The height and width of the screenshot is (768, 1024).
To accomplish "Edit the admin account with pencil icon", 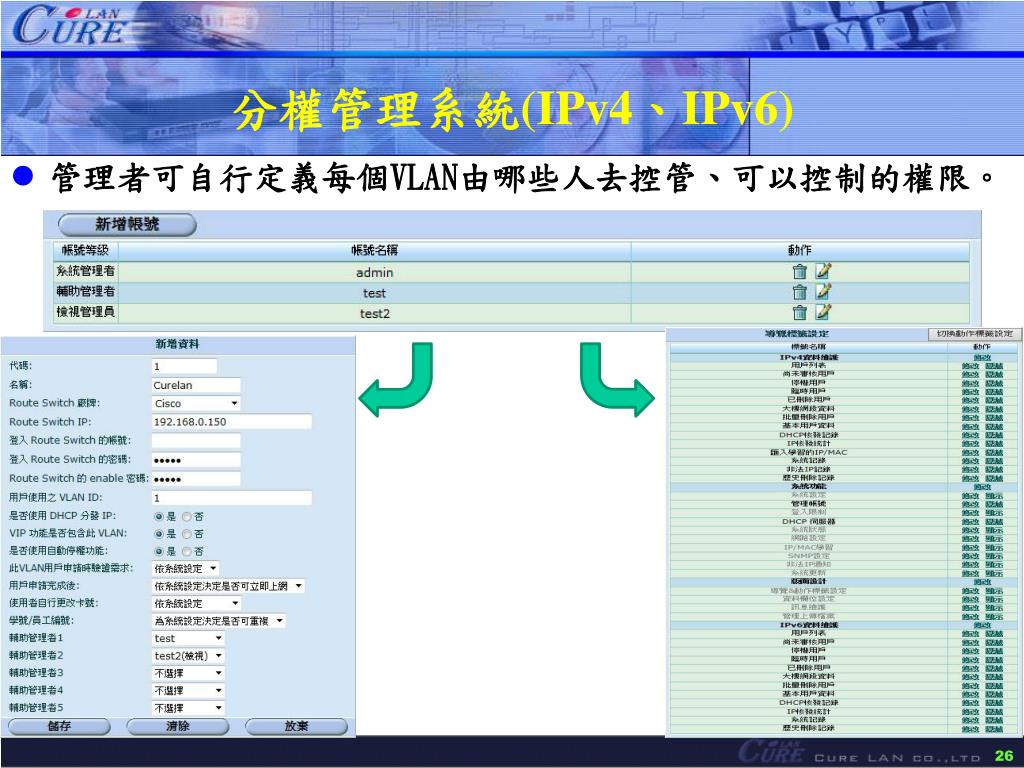I will 823,270.
